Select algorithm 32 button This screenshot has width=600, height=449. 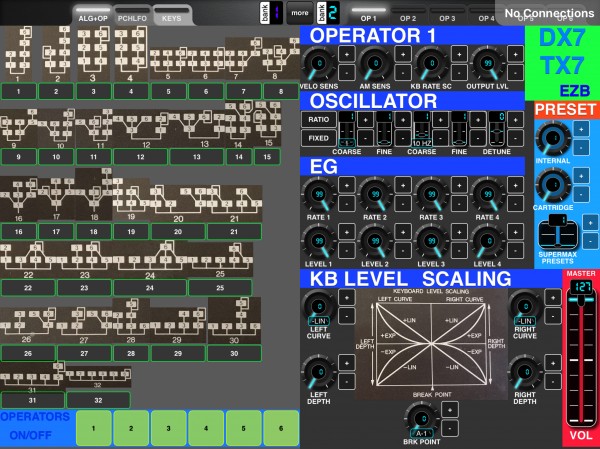coord(98,400)
